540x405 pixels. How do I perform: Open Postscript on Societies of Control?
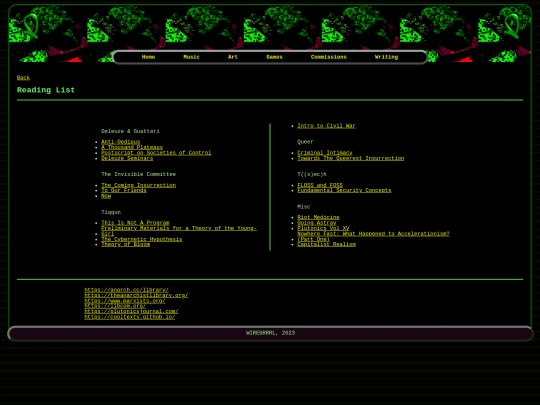pyautogui.click(x=156, y=153)
